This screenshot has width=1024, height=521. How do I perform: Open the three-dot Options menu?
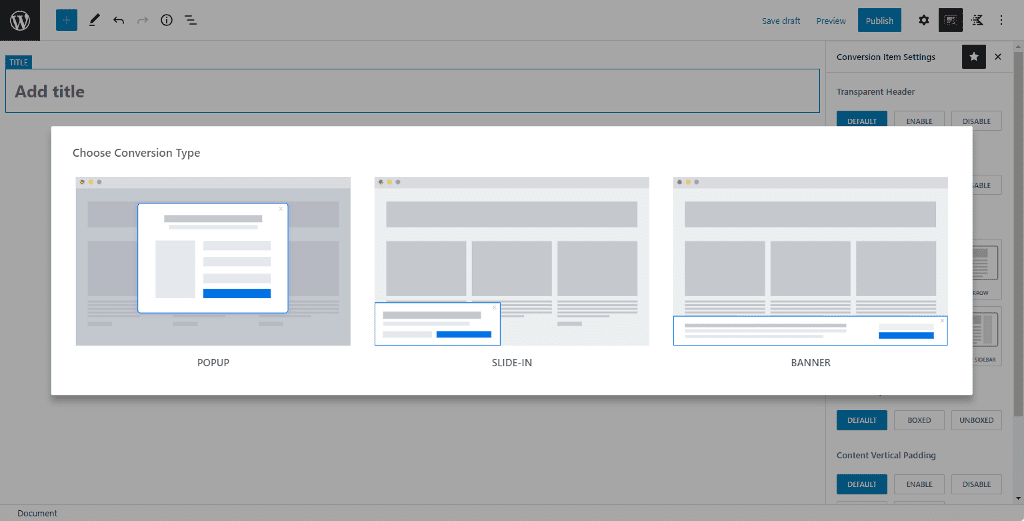(x=1002, y=20)
